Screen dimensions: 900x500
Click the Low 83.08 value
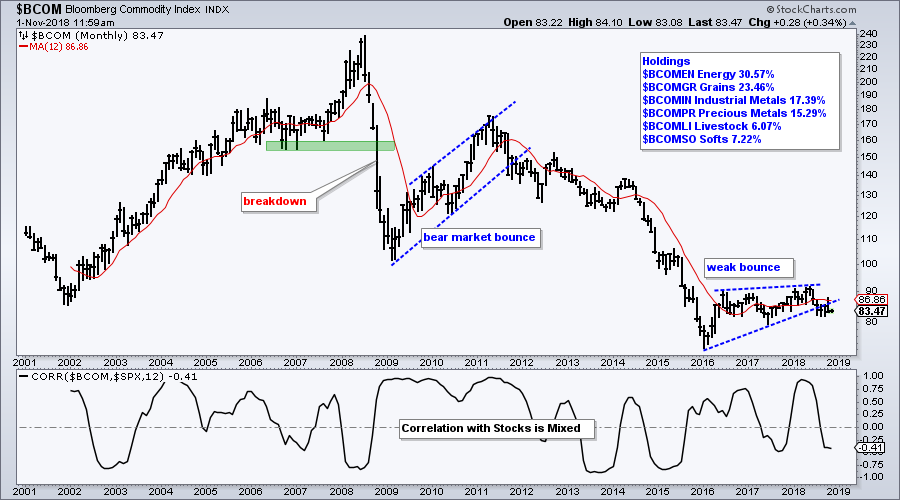coord(655,22)
